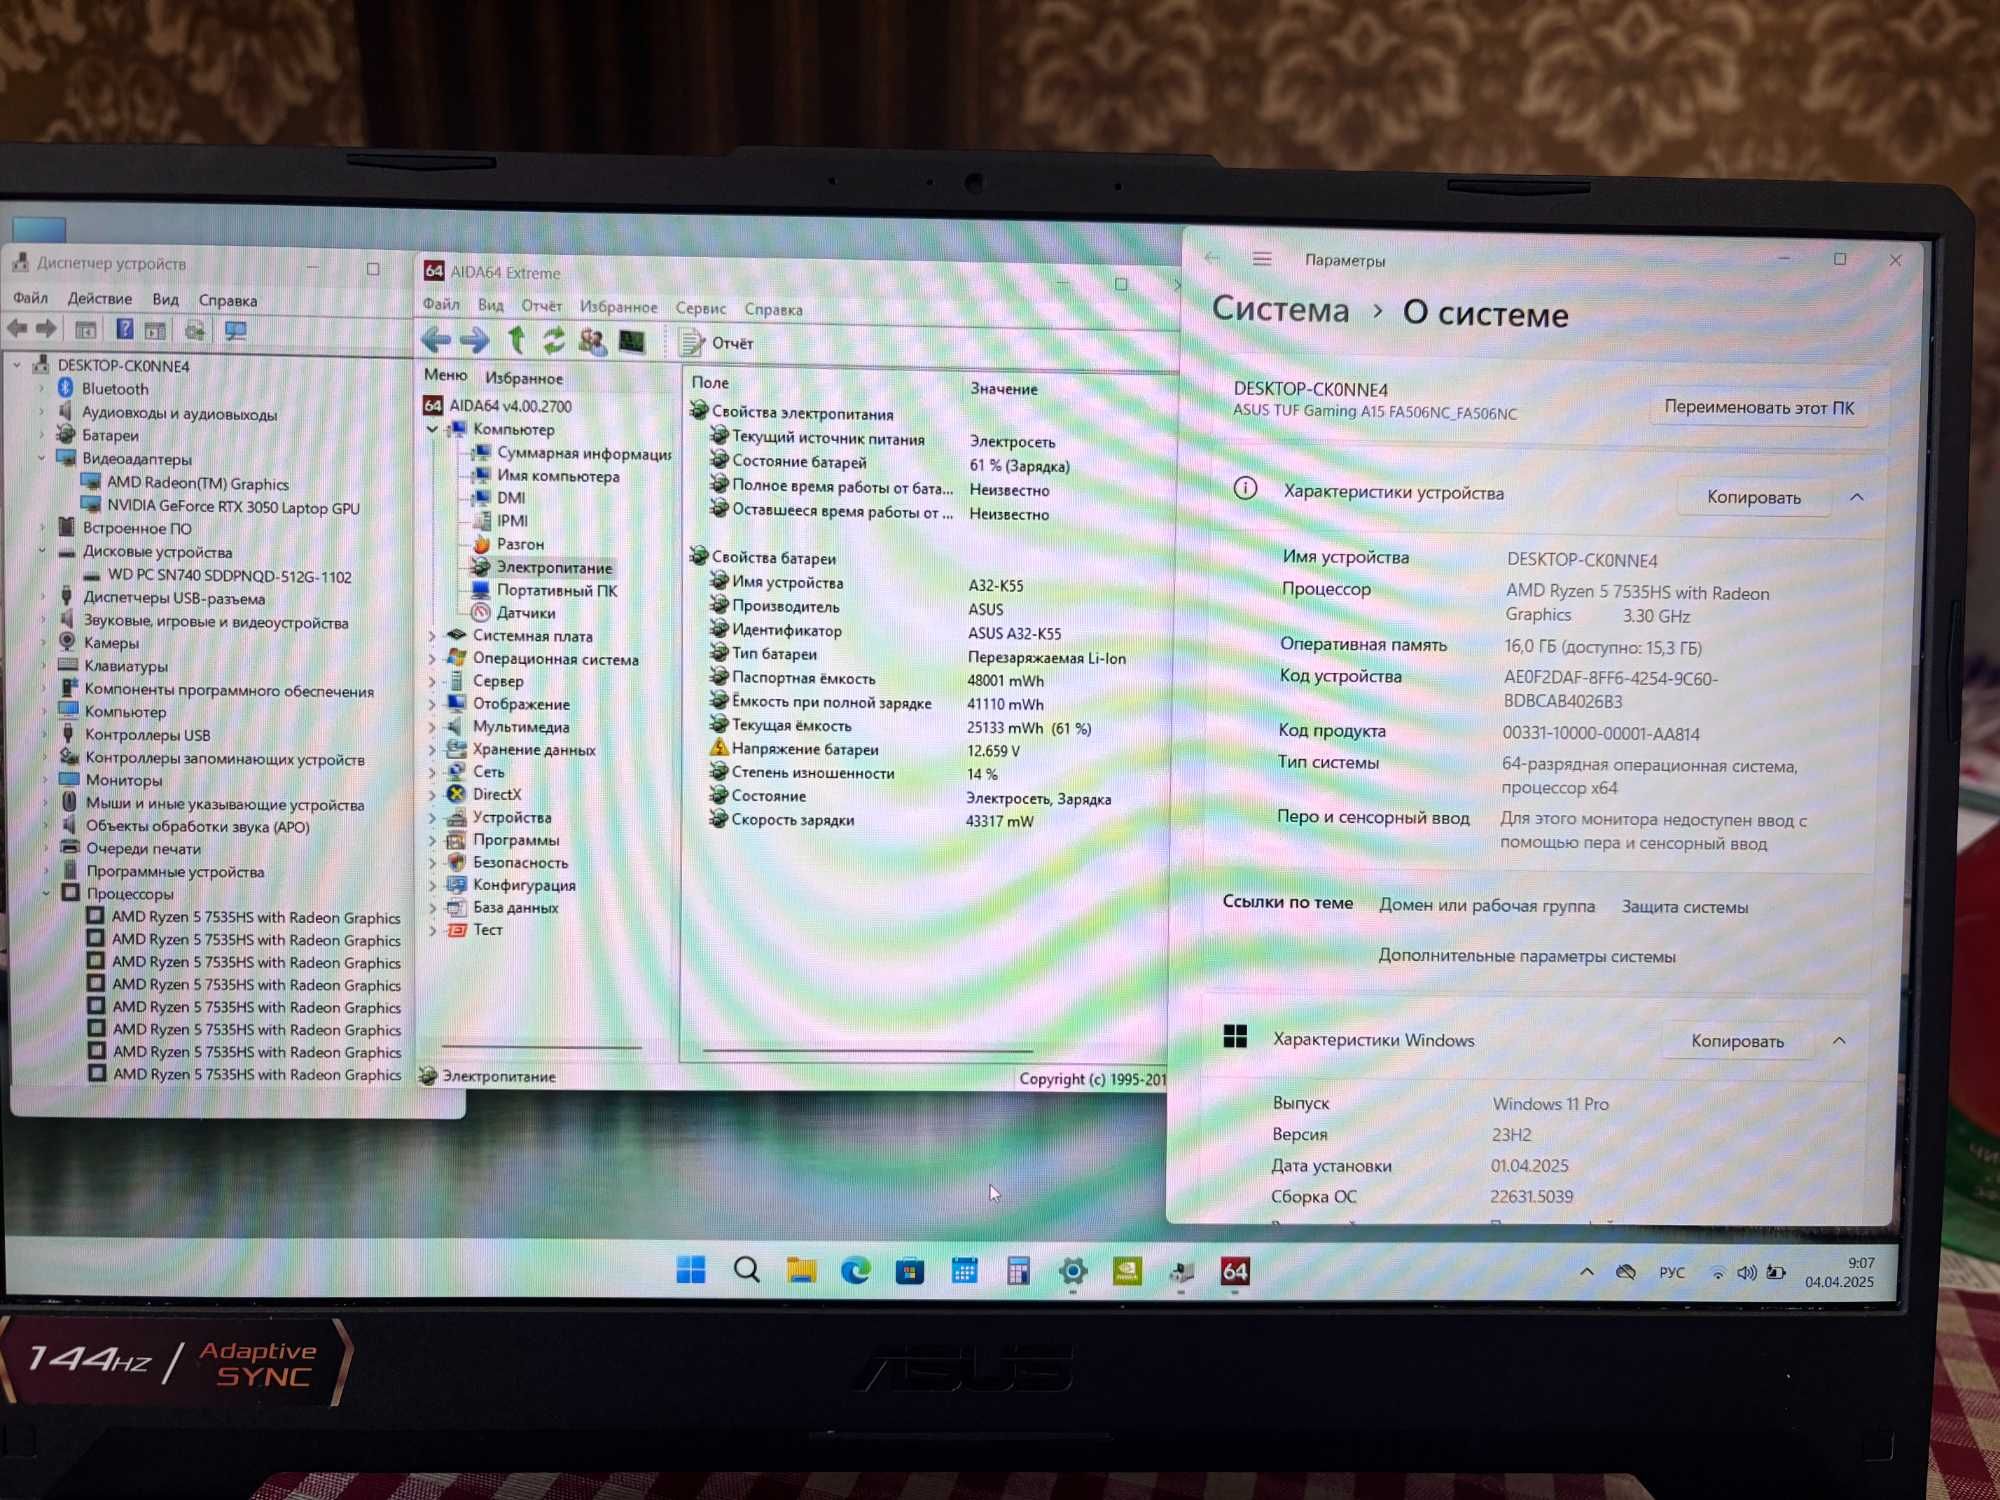Image resolution: width=2000 pixels, height=1500 pixels.
Task: Copy Windows specifications Копировать button
Action: (x=1737, y=1041)
